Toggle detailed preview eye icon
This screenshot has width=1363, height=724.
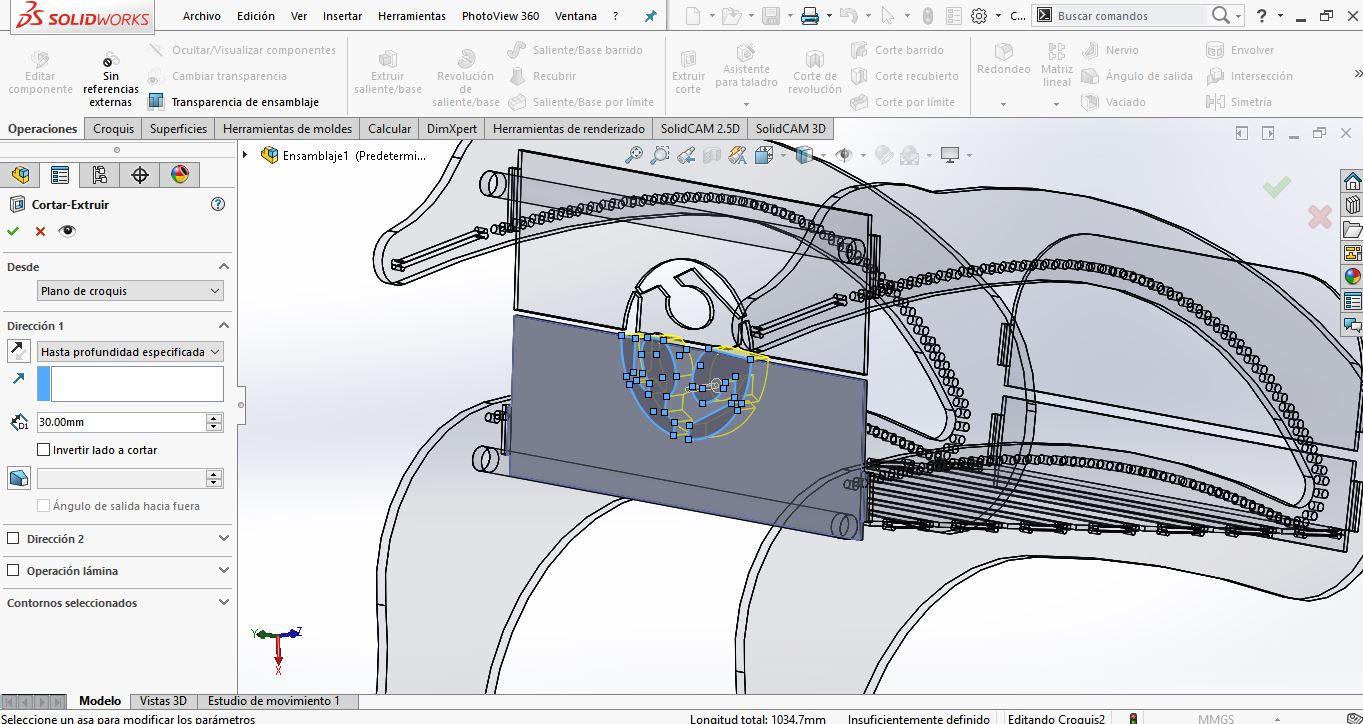67,231
